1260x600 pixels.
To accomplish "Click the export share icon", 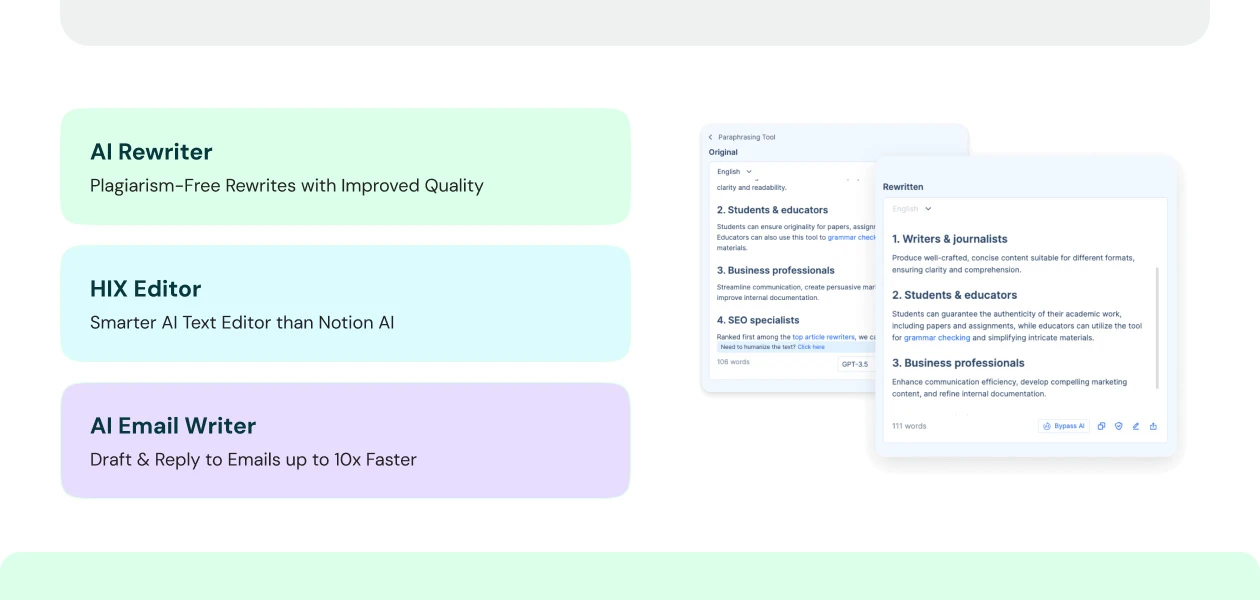I will click(1153, 426).
